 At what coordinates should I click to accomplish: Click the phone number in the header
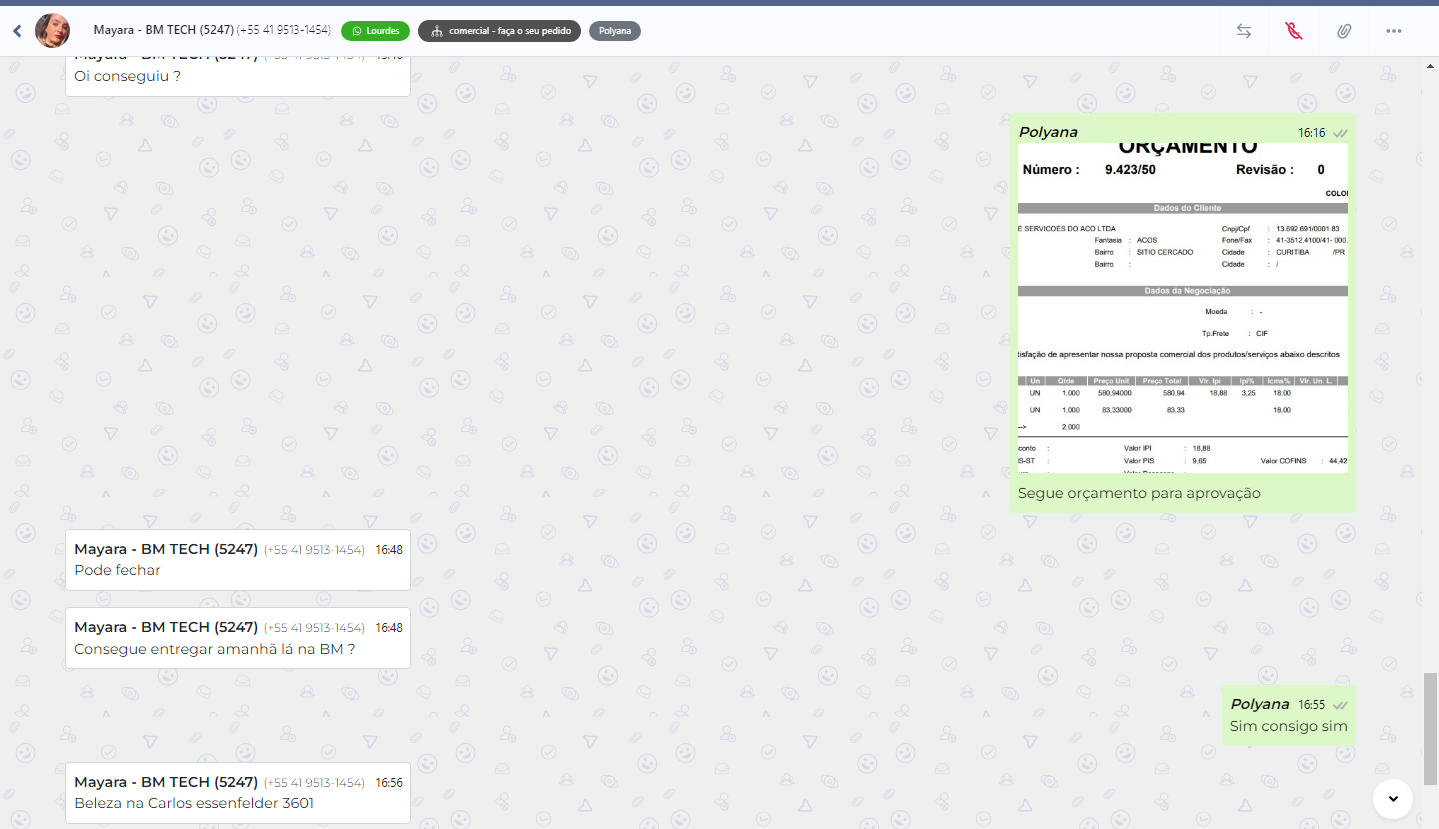(284, 30)
